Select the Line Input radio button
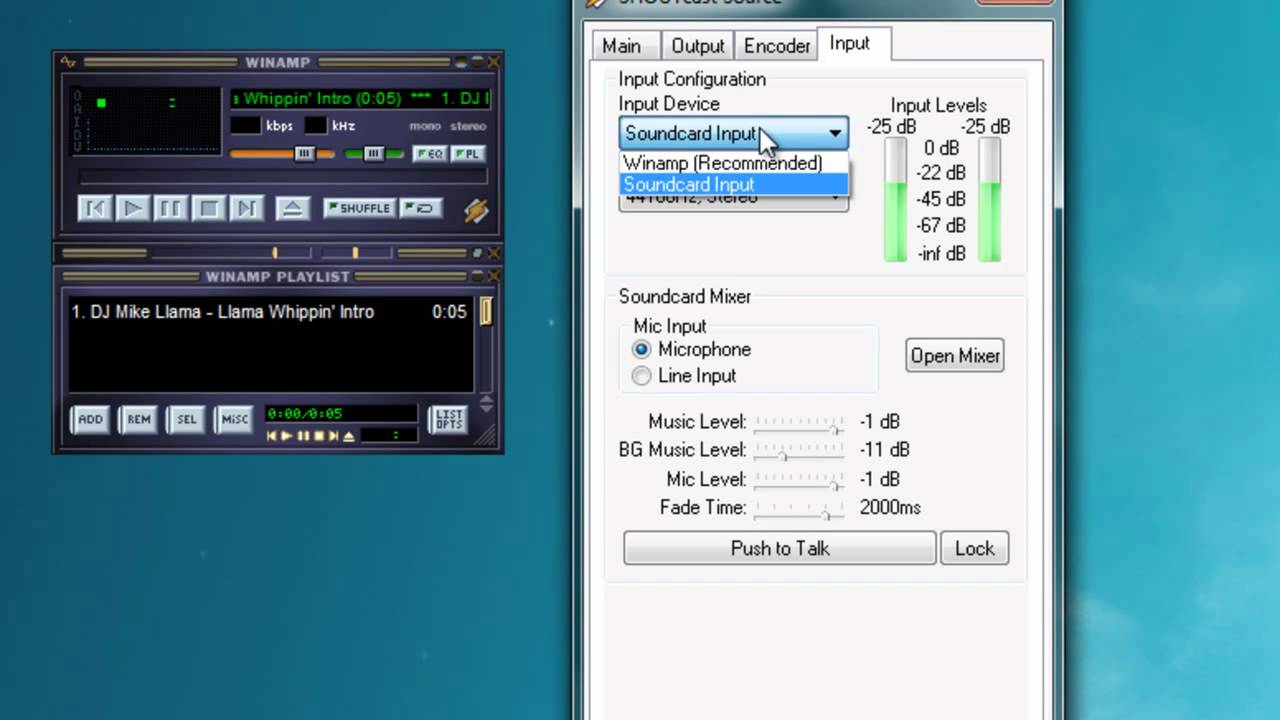This screenshot has width=1280, height=720. pos(641,375)
